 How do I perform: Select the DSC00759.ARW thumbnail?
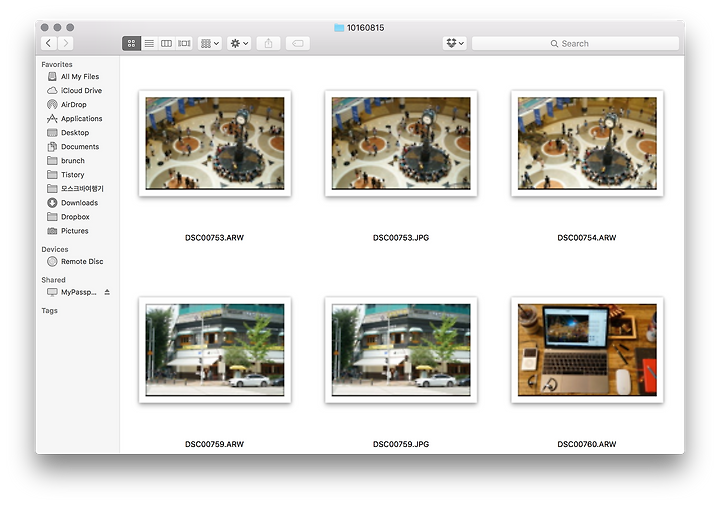coord(215,350)
